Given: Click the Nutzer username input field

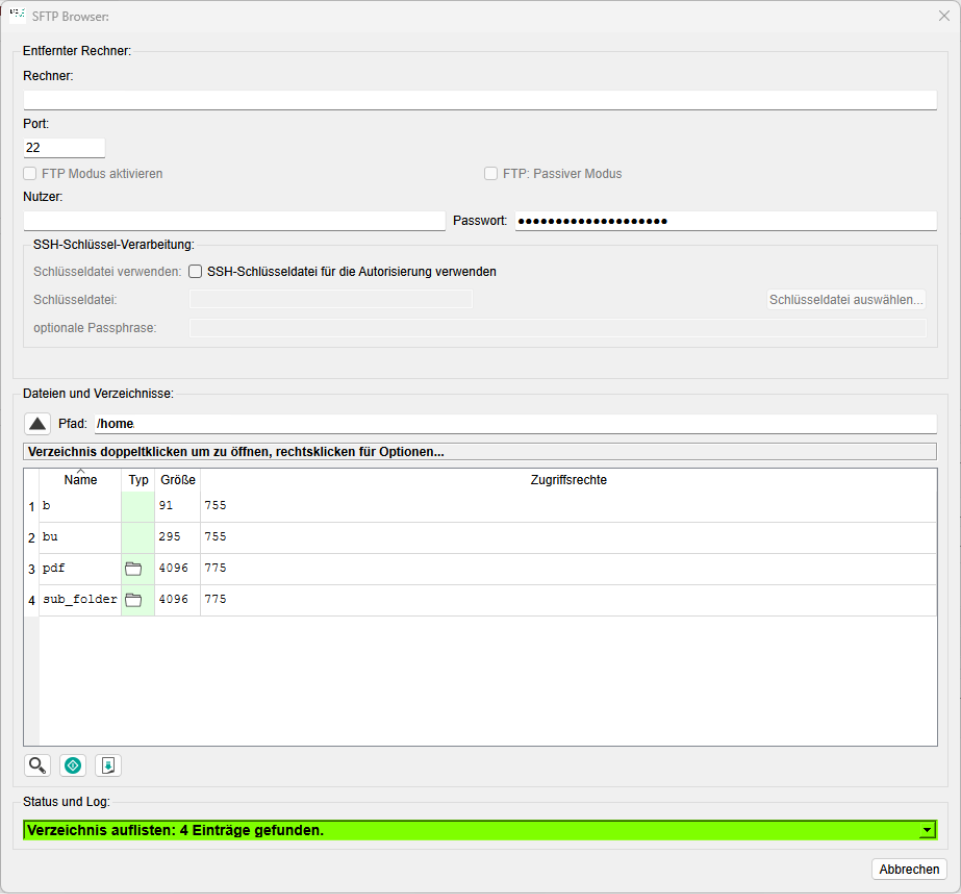Looking at the screenshot, I should coord(234,221).
